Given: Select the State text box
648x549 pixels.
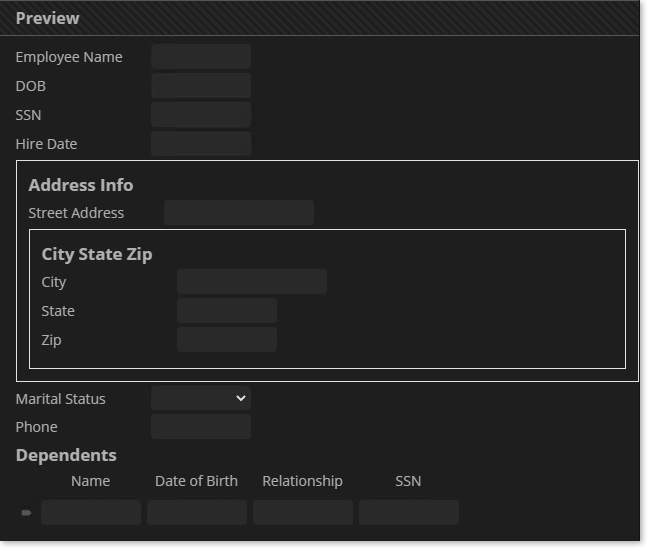Looking at the screenshot, I should [227, 311].
